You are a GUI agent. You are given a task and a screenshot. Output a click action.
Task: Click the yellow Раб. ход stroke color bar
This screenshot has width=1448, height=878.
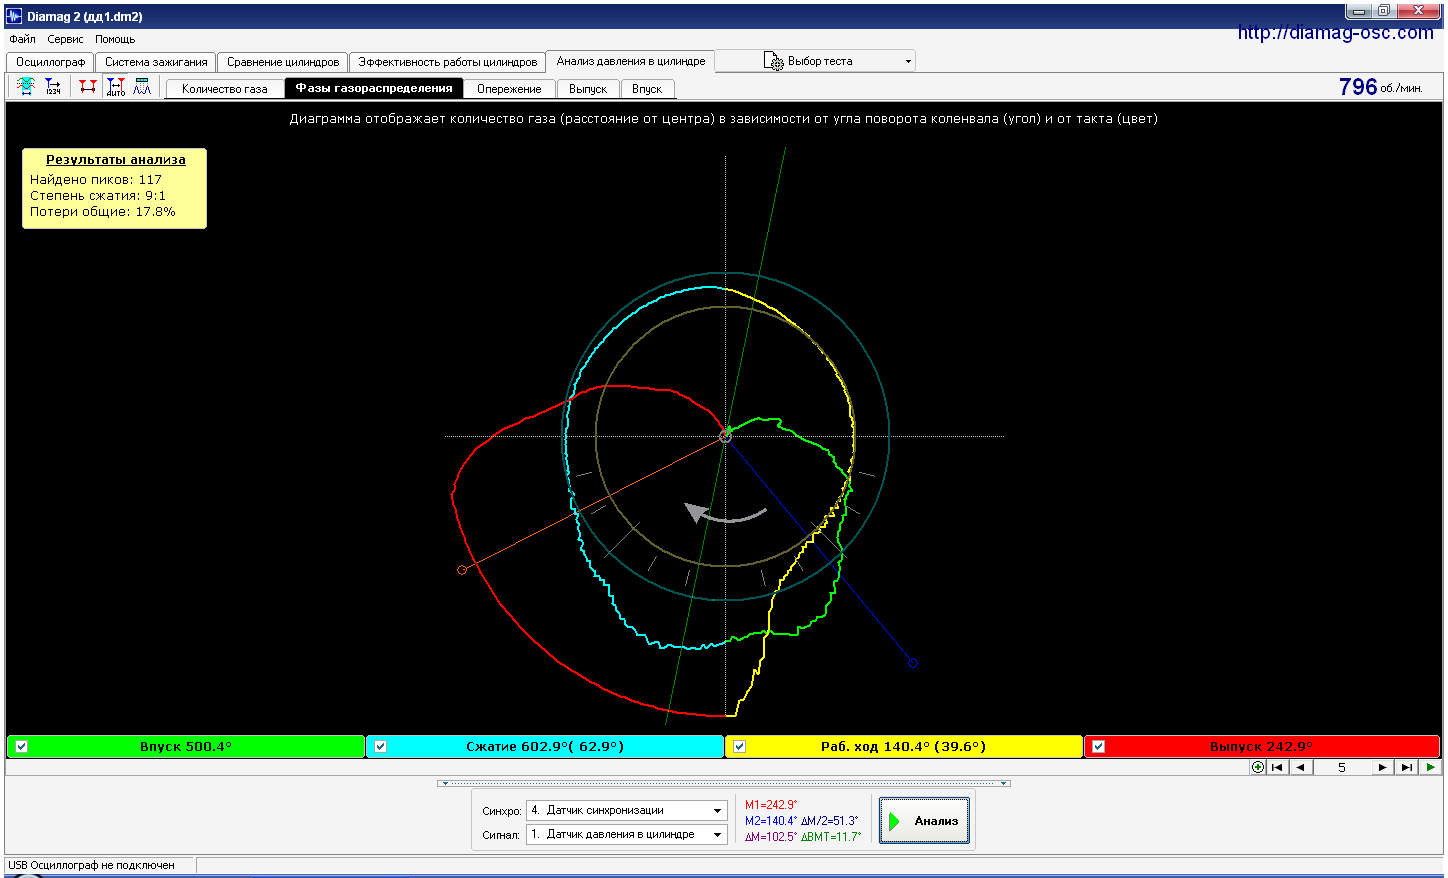click(904, 746)
